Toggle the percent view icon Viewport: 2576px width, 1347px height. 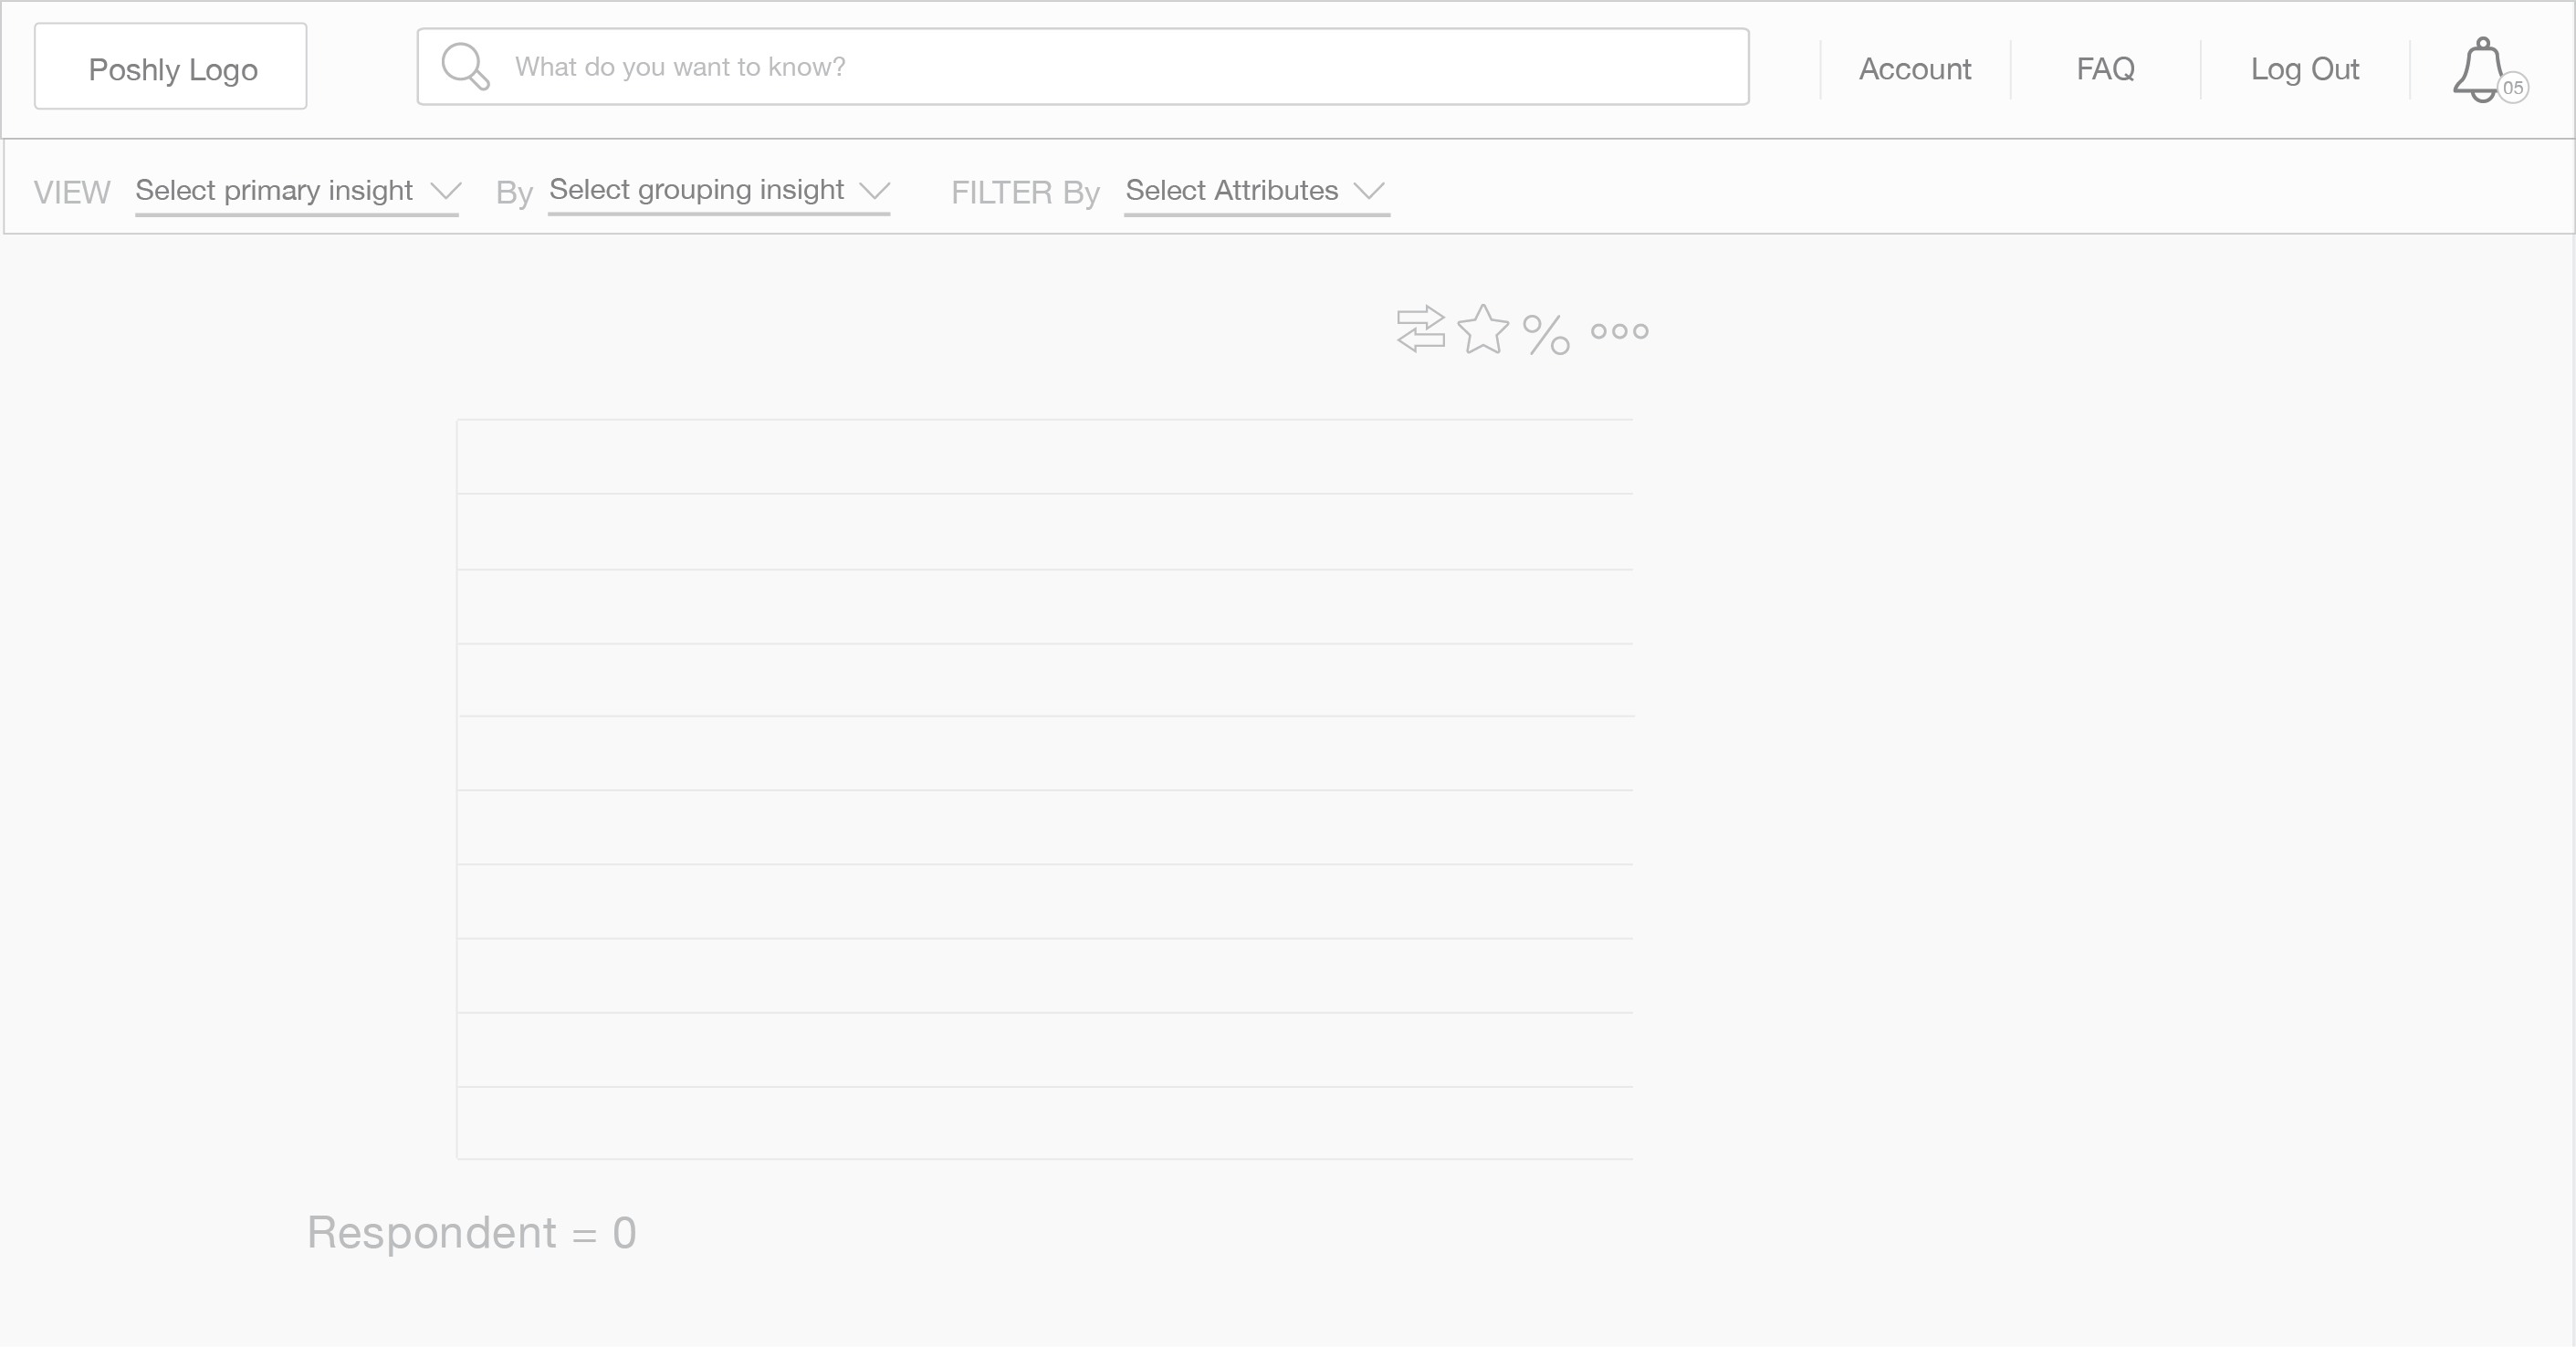1546,334
